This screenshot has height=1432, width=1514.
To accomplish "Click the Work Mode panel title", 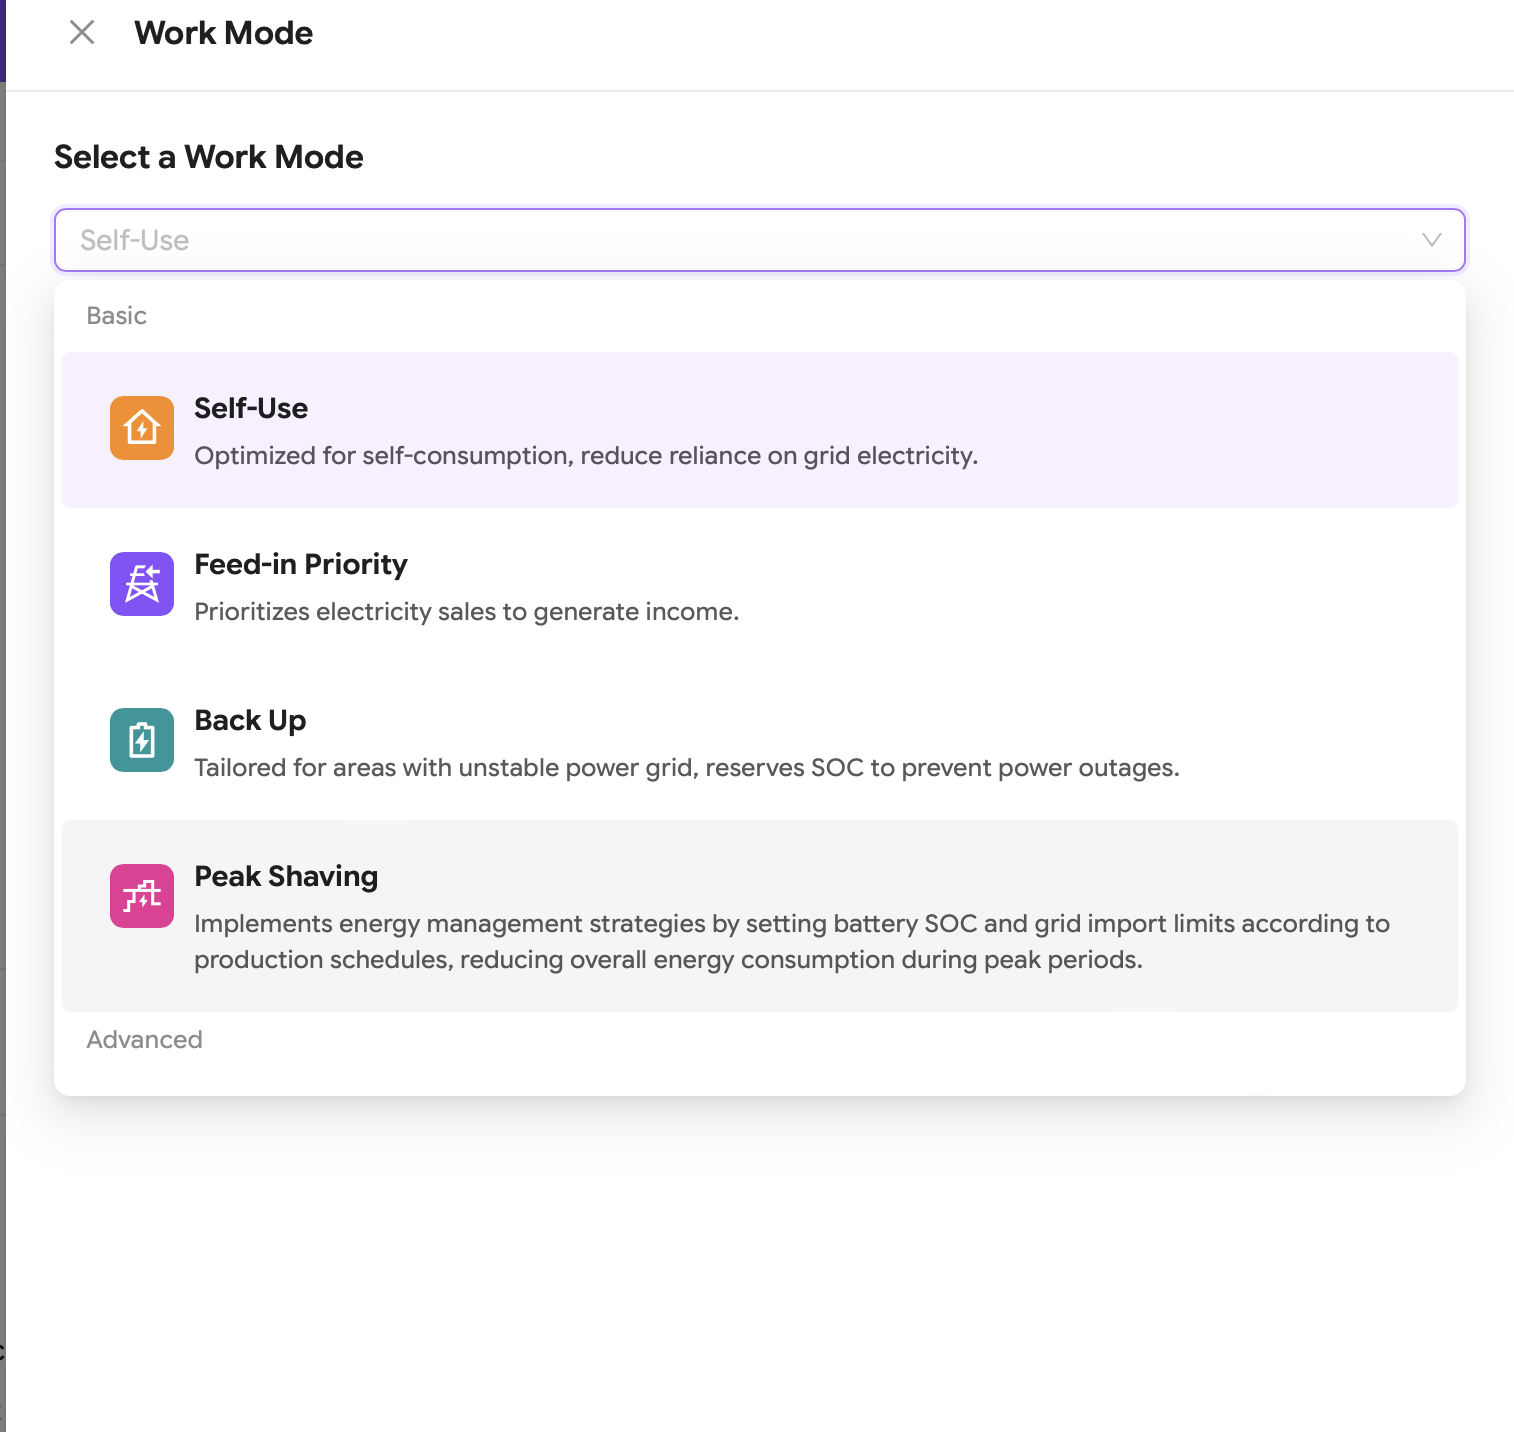I will (224, 33).
